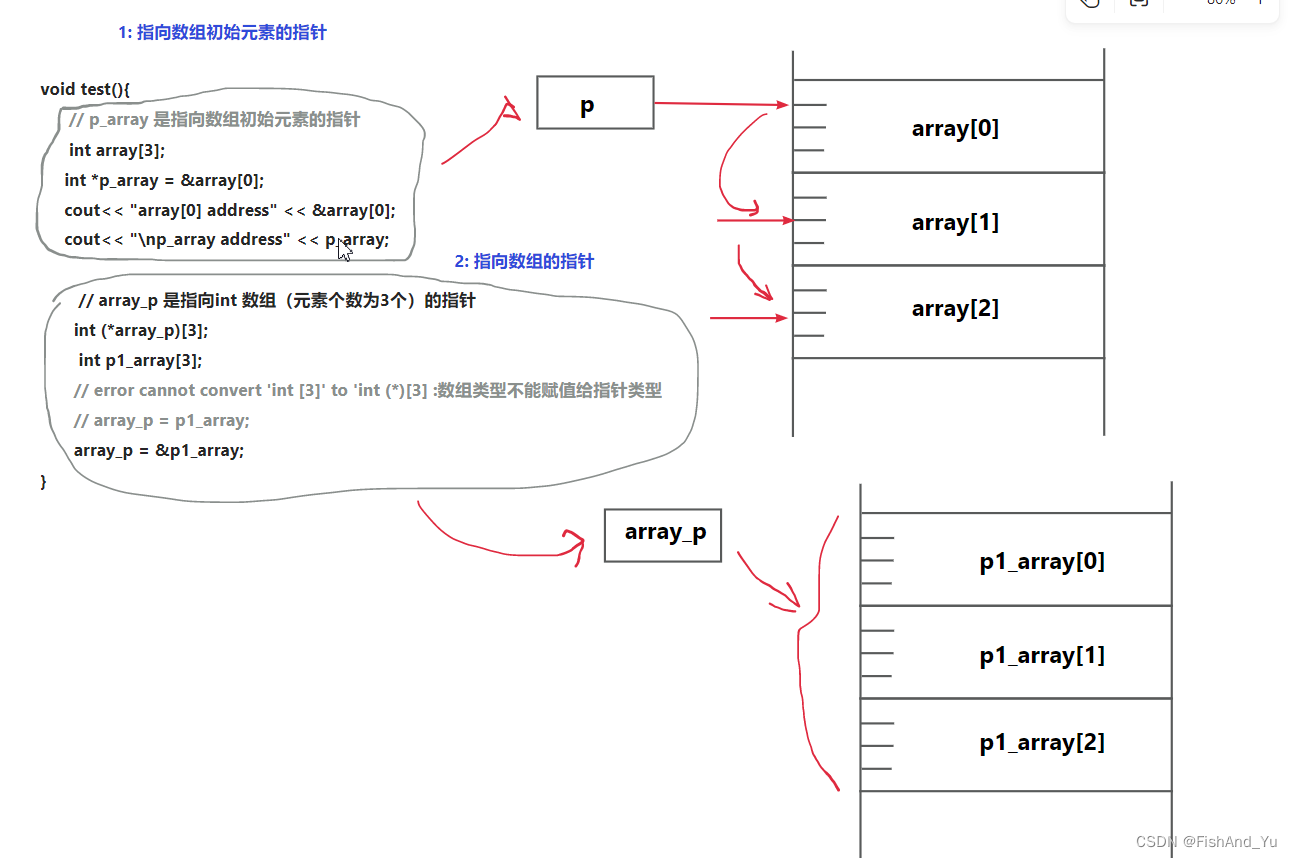Screen dimensions: 1292x858
Task: Select the array_p box
Action: tap(663, 535)
